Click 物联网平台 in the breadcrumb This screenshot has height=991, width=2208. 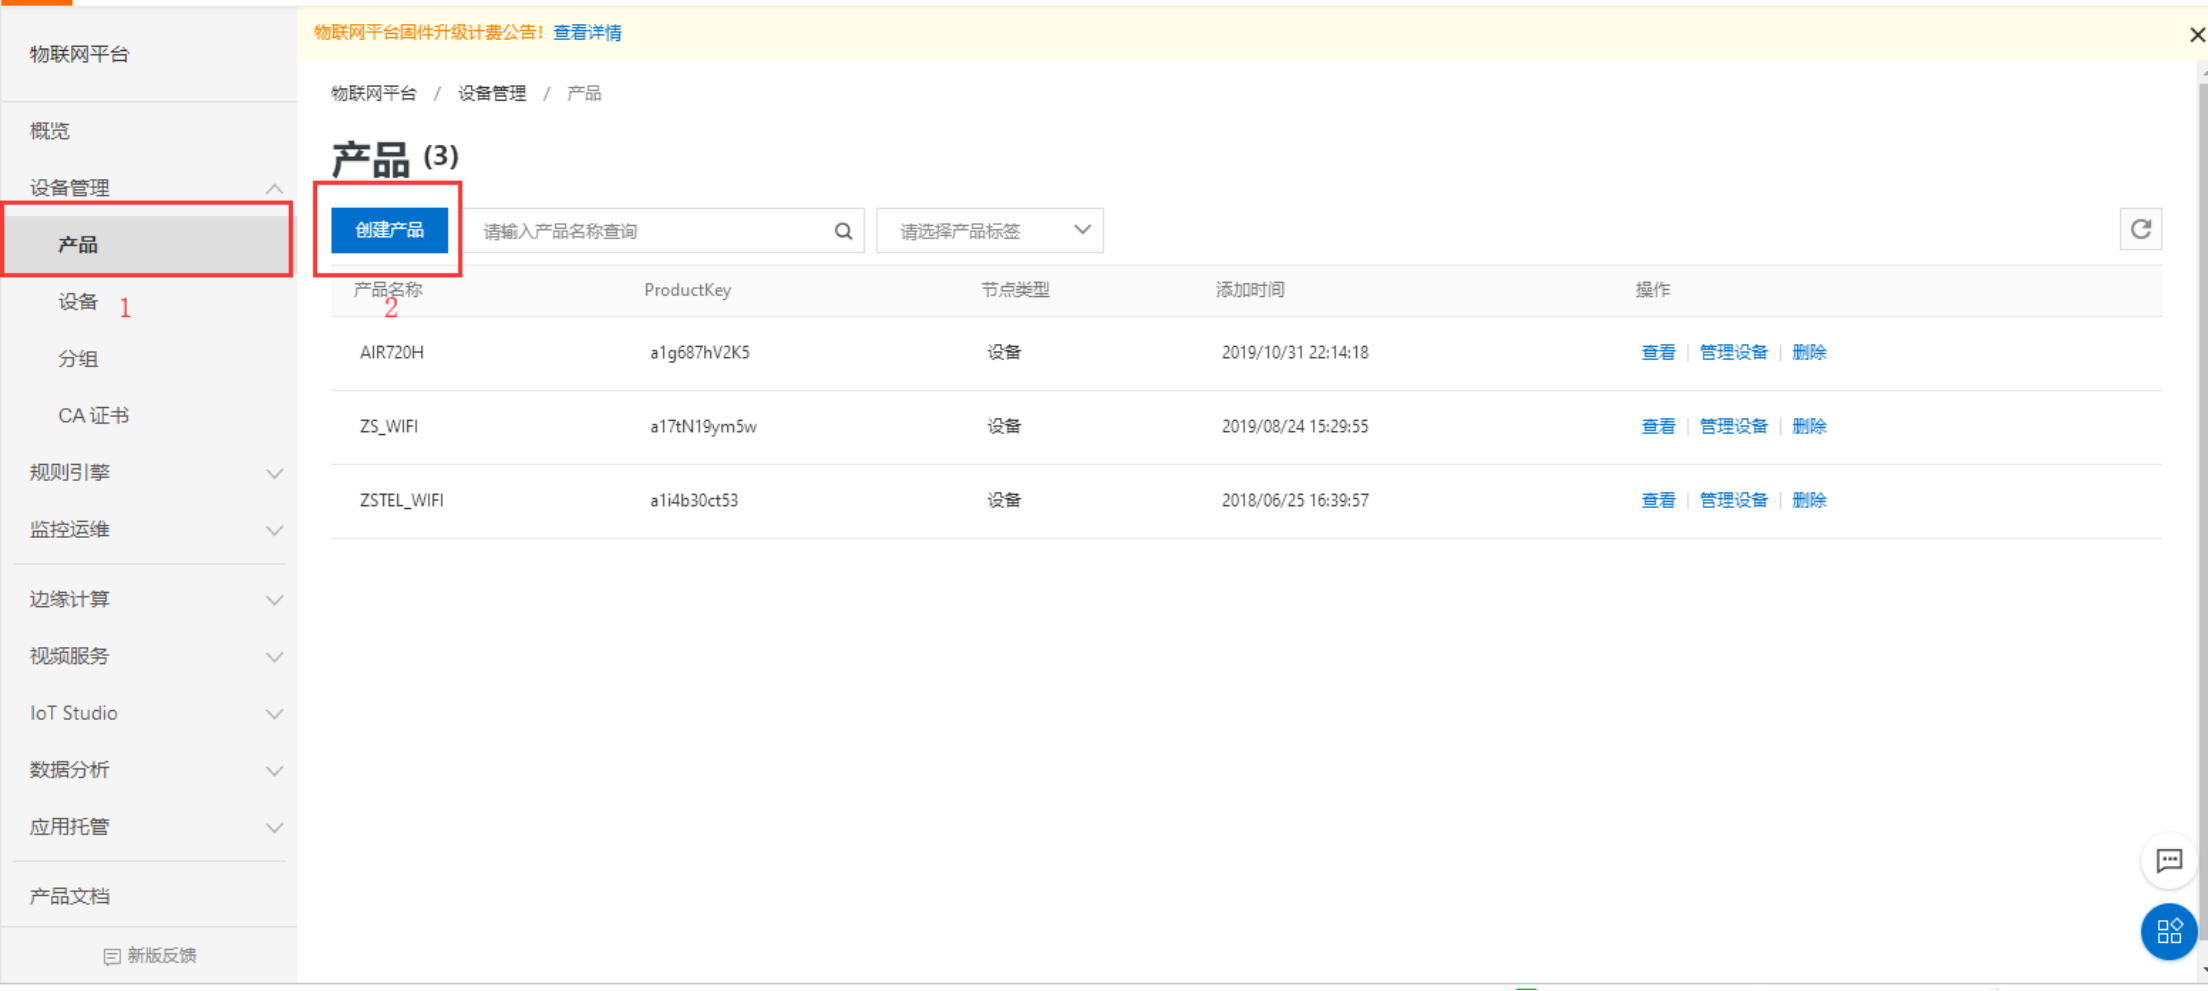[x=374, y=94]
